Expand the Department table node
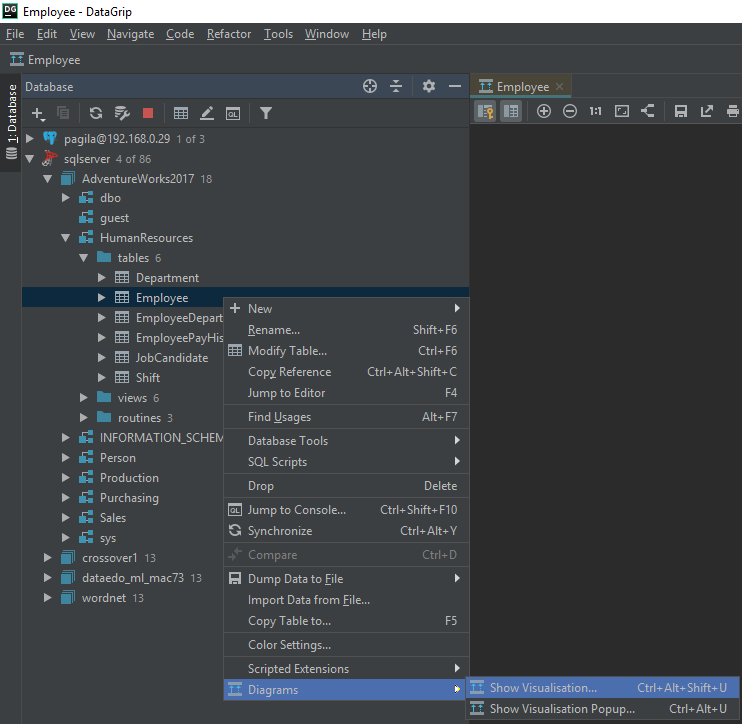742x724 pixels. (102, 278)
